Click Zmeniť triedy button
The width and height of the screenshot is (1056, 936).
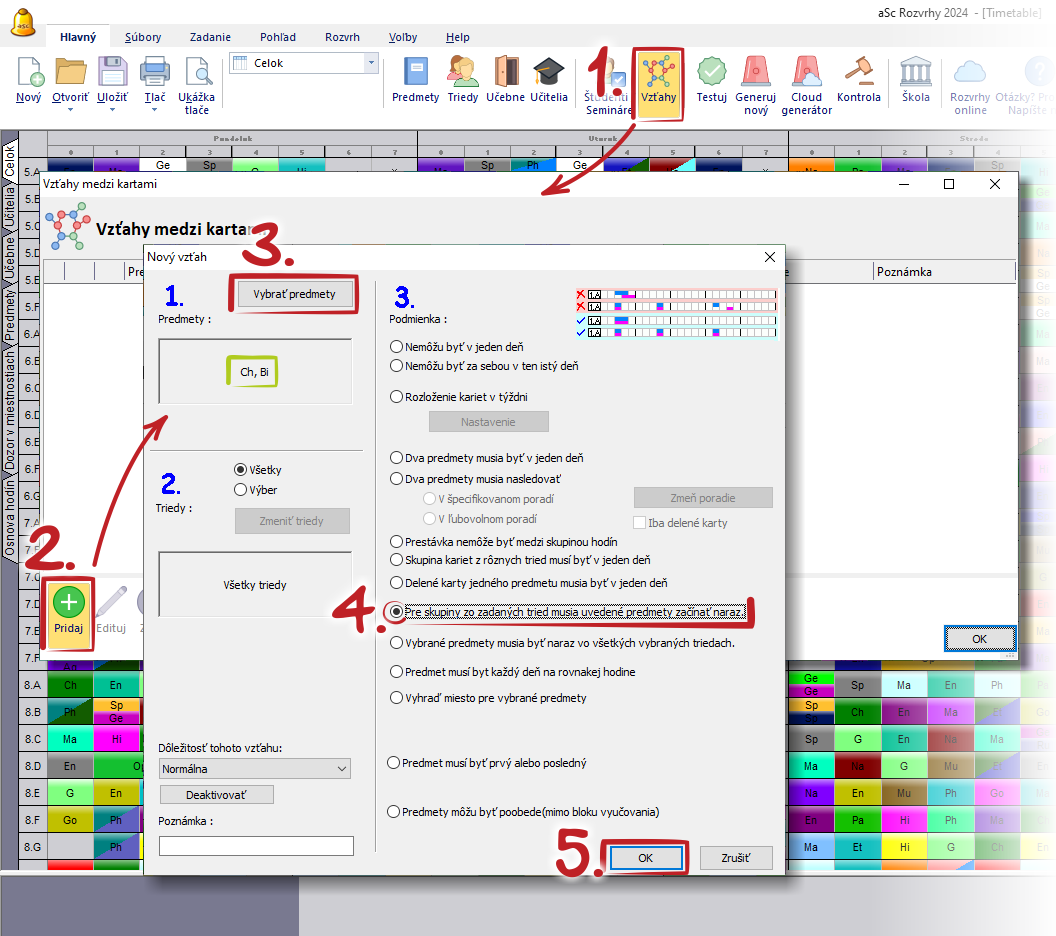292,521
